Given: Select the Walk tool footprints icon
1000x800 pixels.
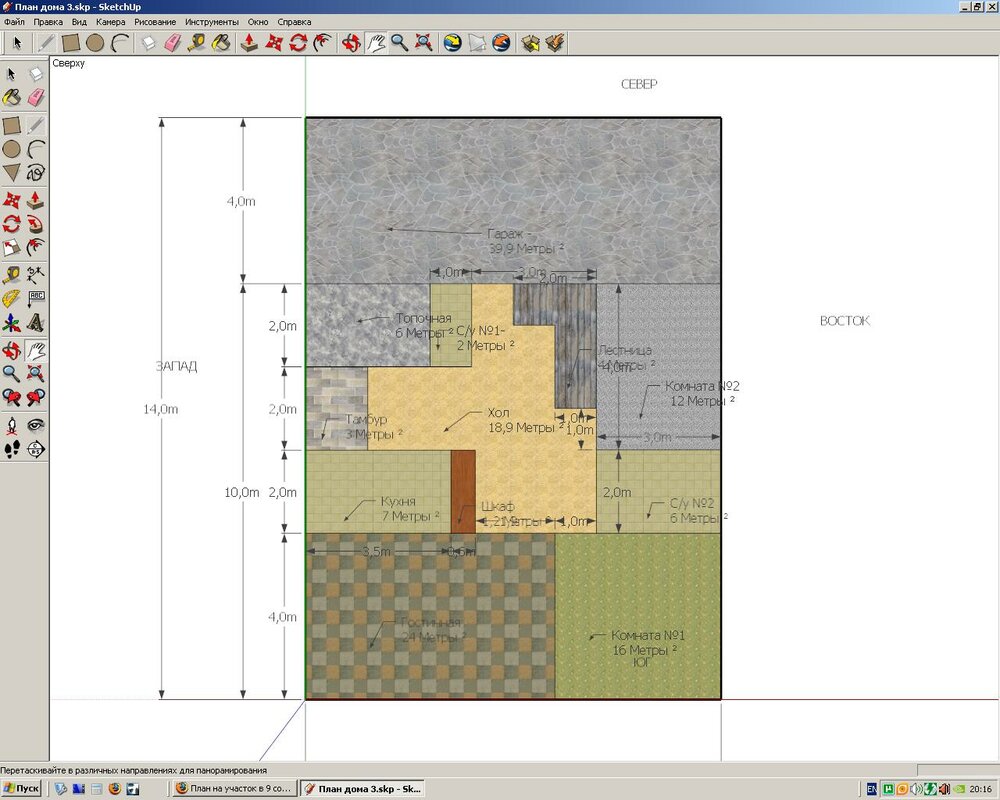Looking at the screenshot, I should coord(11,450).
